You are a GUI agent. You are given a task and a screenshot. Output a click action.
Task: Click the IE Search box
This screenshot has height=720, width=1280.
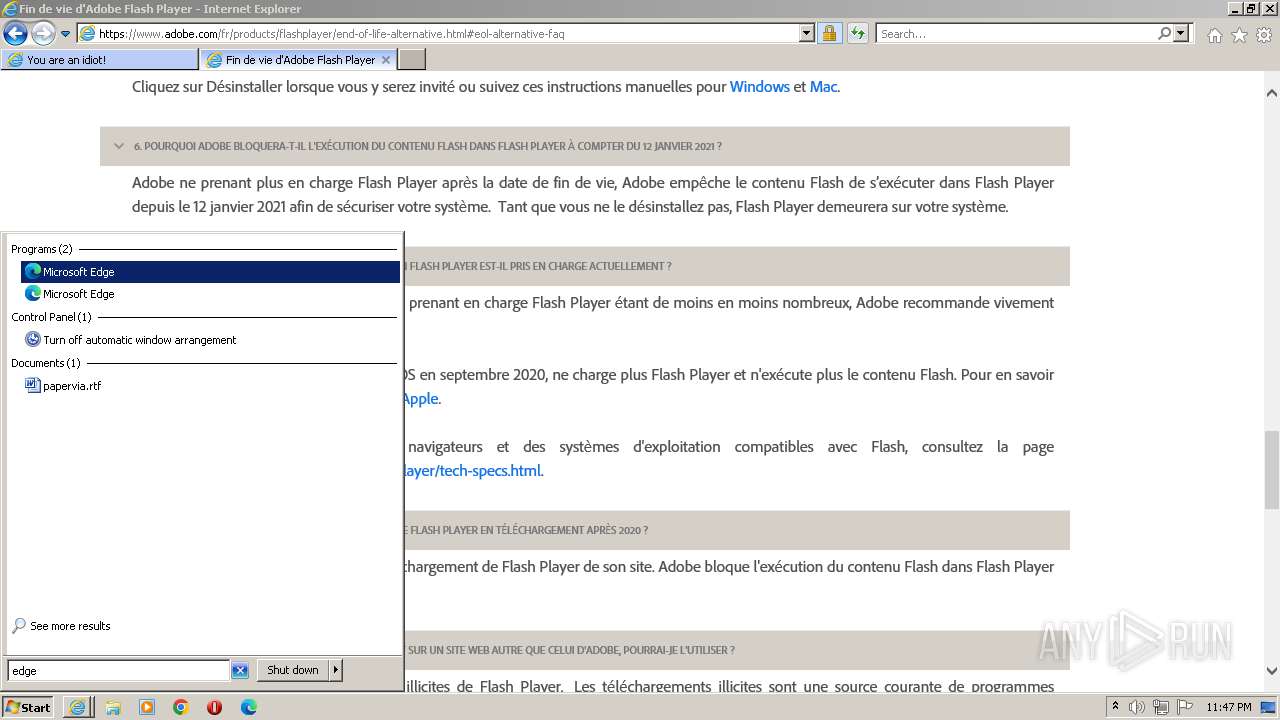[x=1016, y=34]
